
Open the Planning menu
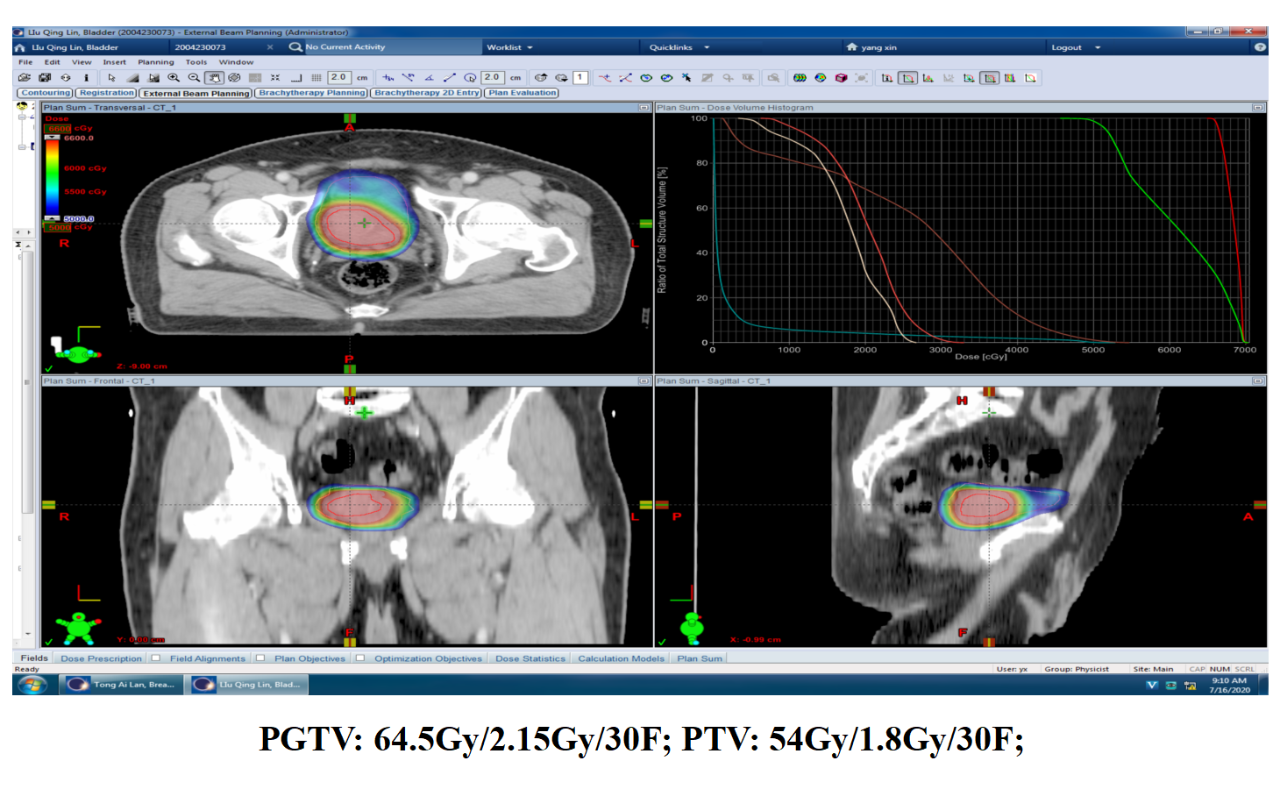click(155, 62)
